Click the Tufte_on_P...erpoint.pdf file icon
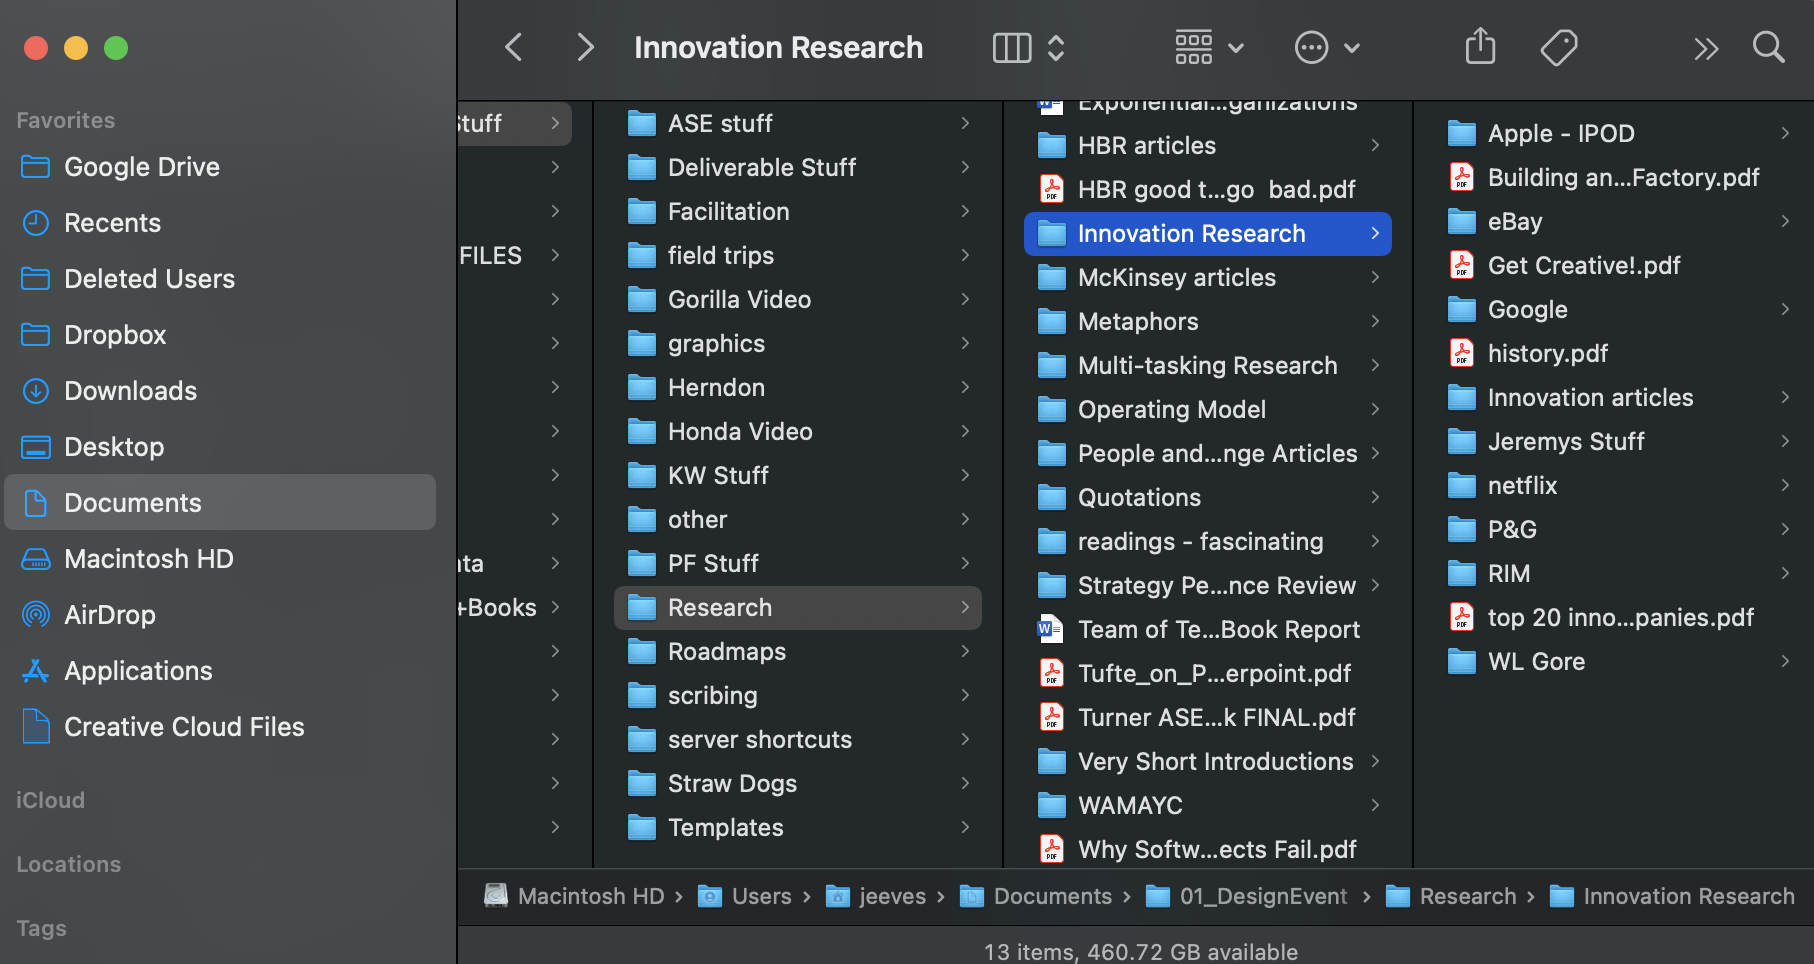 point(1052,673)
